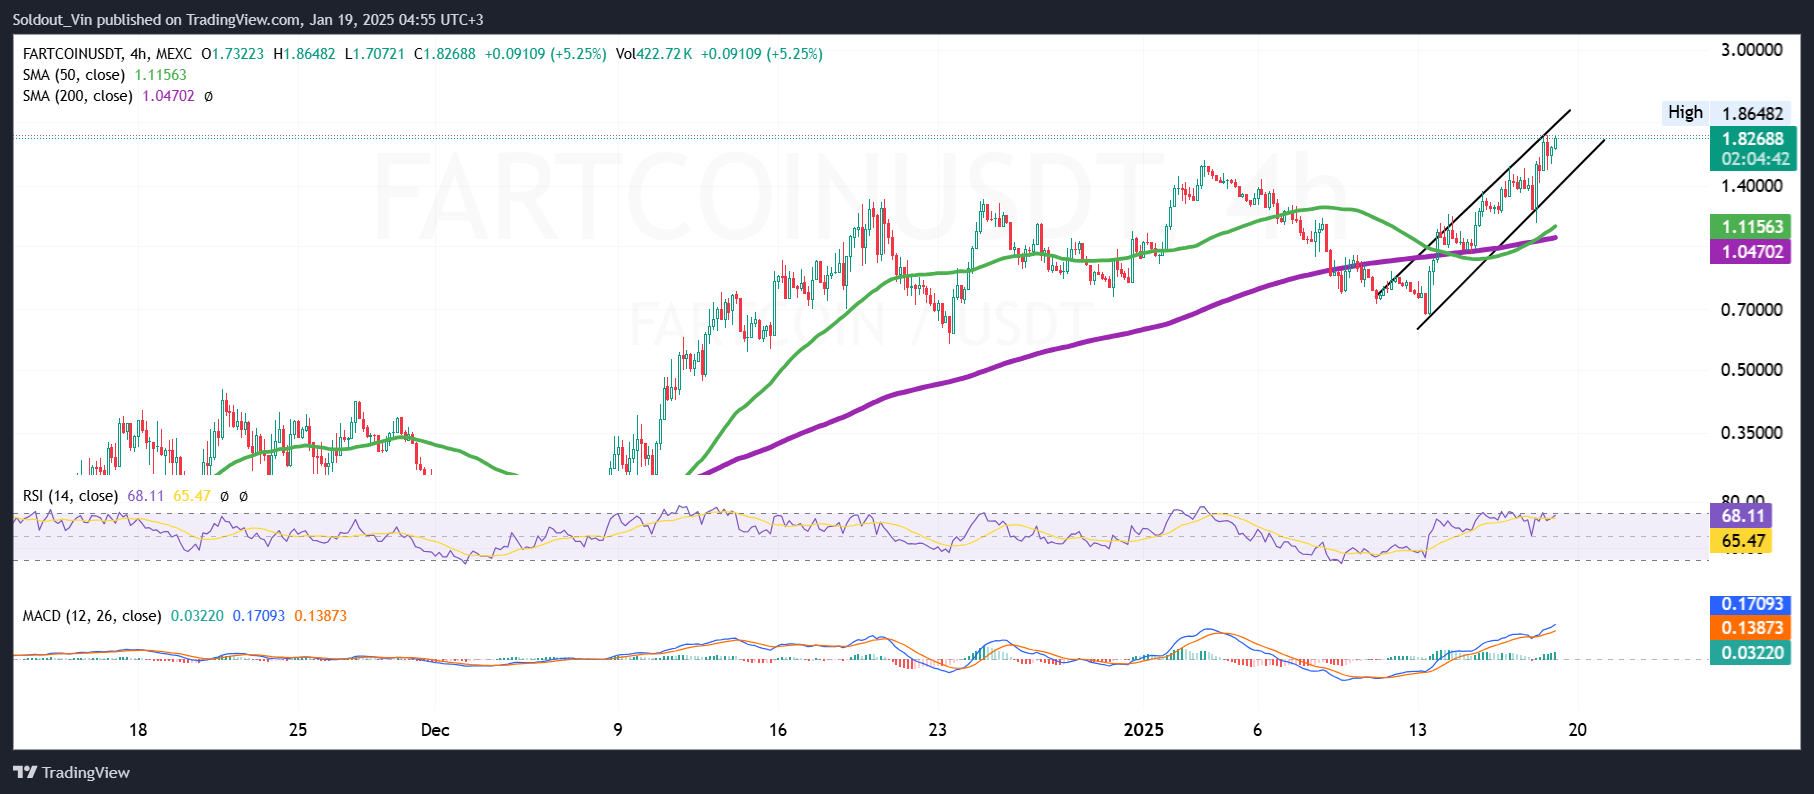Click the 6 date on the time axis
Viewport: 1814px width, 794px height.
click(1257, 730)
